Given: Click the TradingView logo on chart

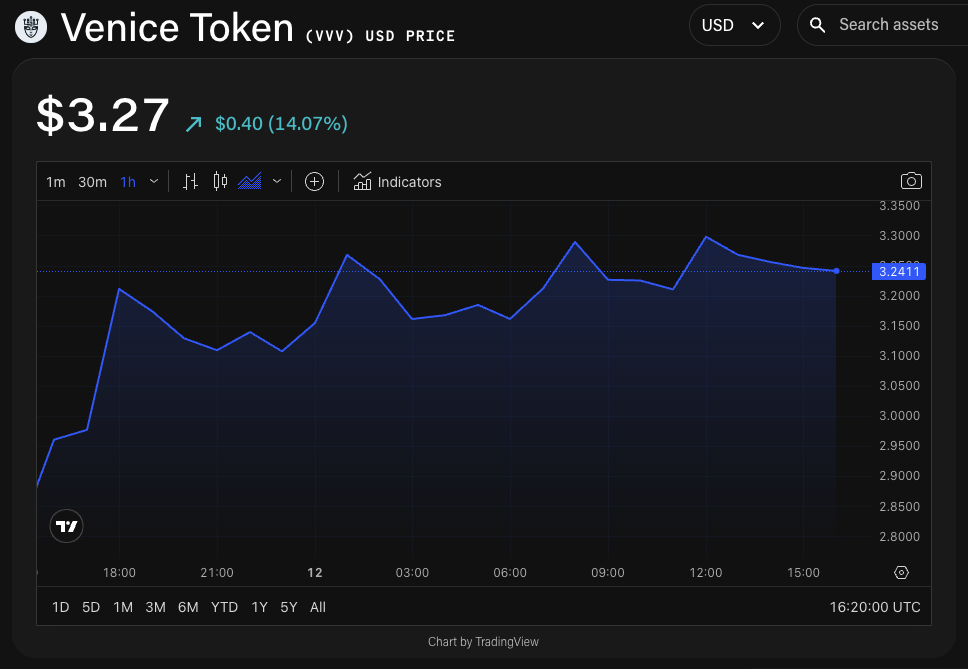Looking at the screenshot, I should [67, 526].
